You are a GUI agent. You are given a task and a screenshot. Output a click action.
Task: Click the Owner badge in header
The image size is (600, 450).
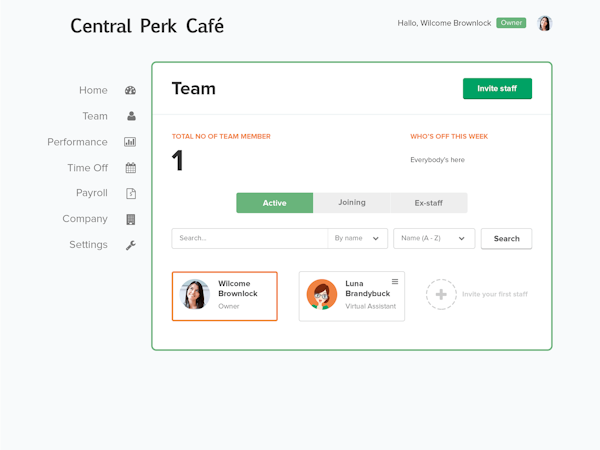point(511,23)
